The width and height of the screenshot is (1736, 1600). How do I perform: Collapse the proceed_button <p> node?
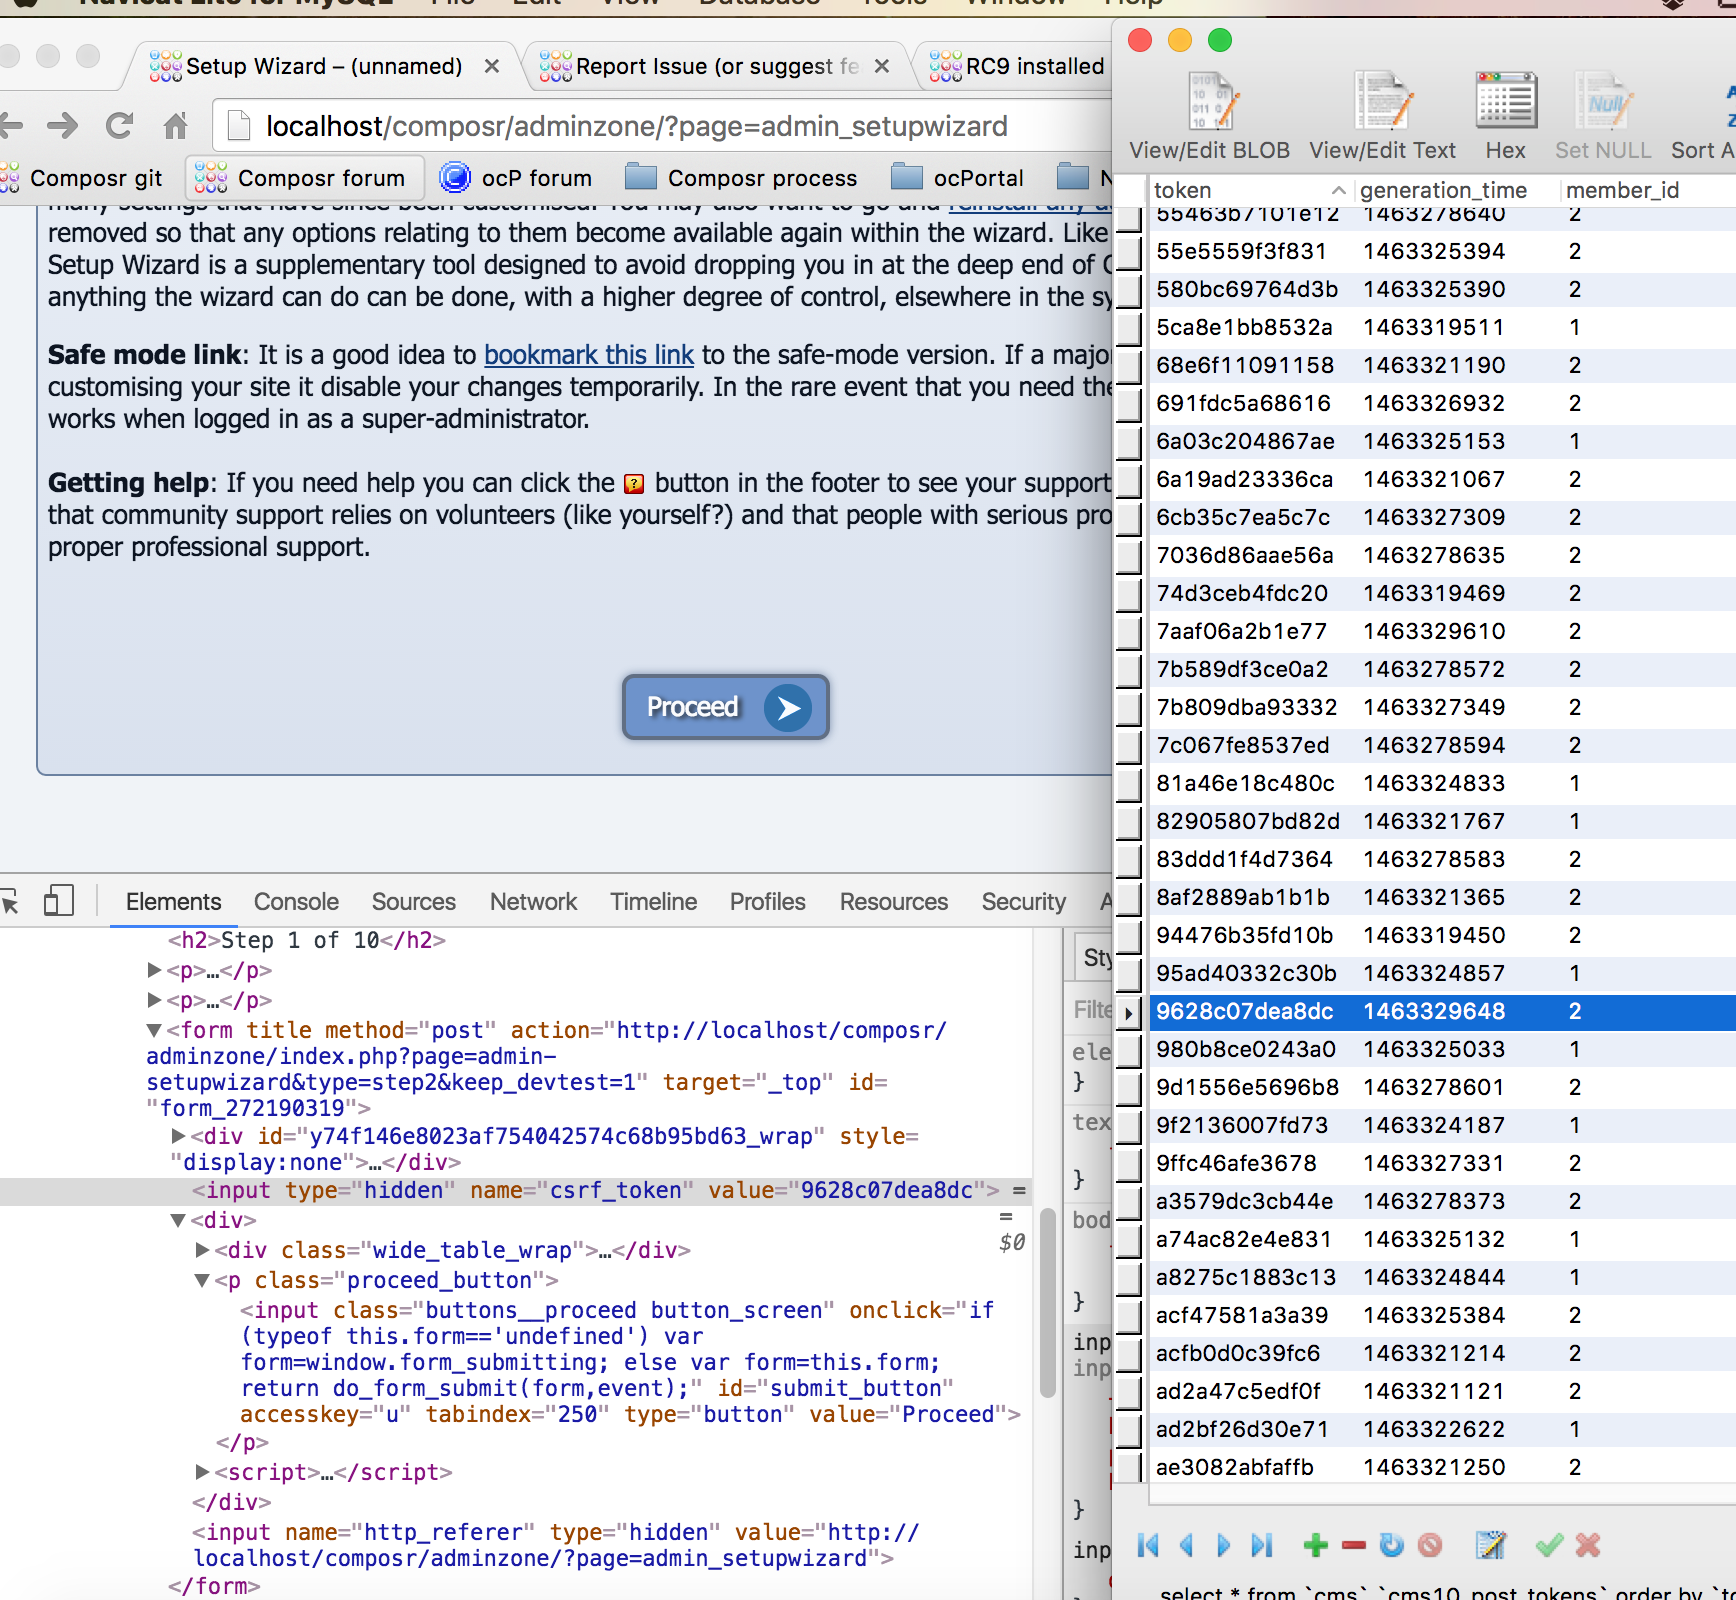pyautogui.click(x=202, y=1280)
